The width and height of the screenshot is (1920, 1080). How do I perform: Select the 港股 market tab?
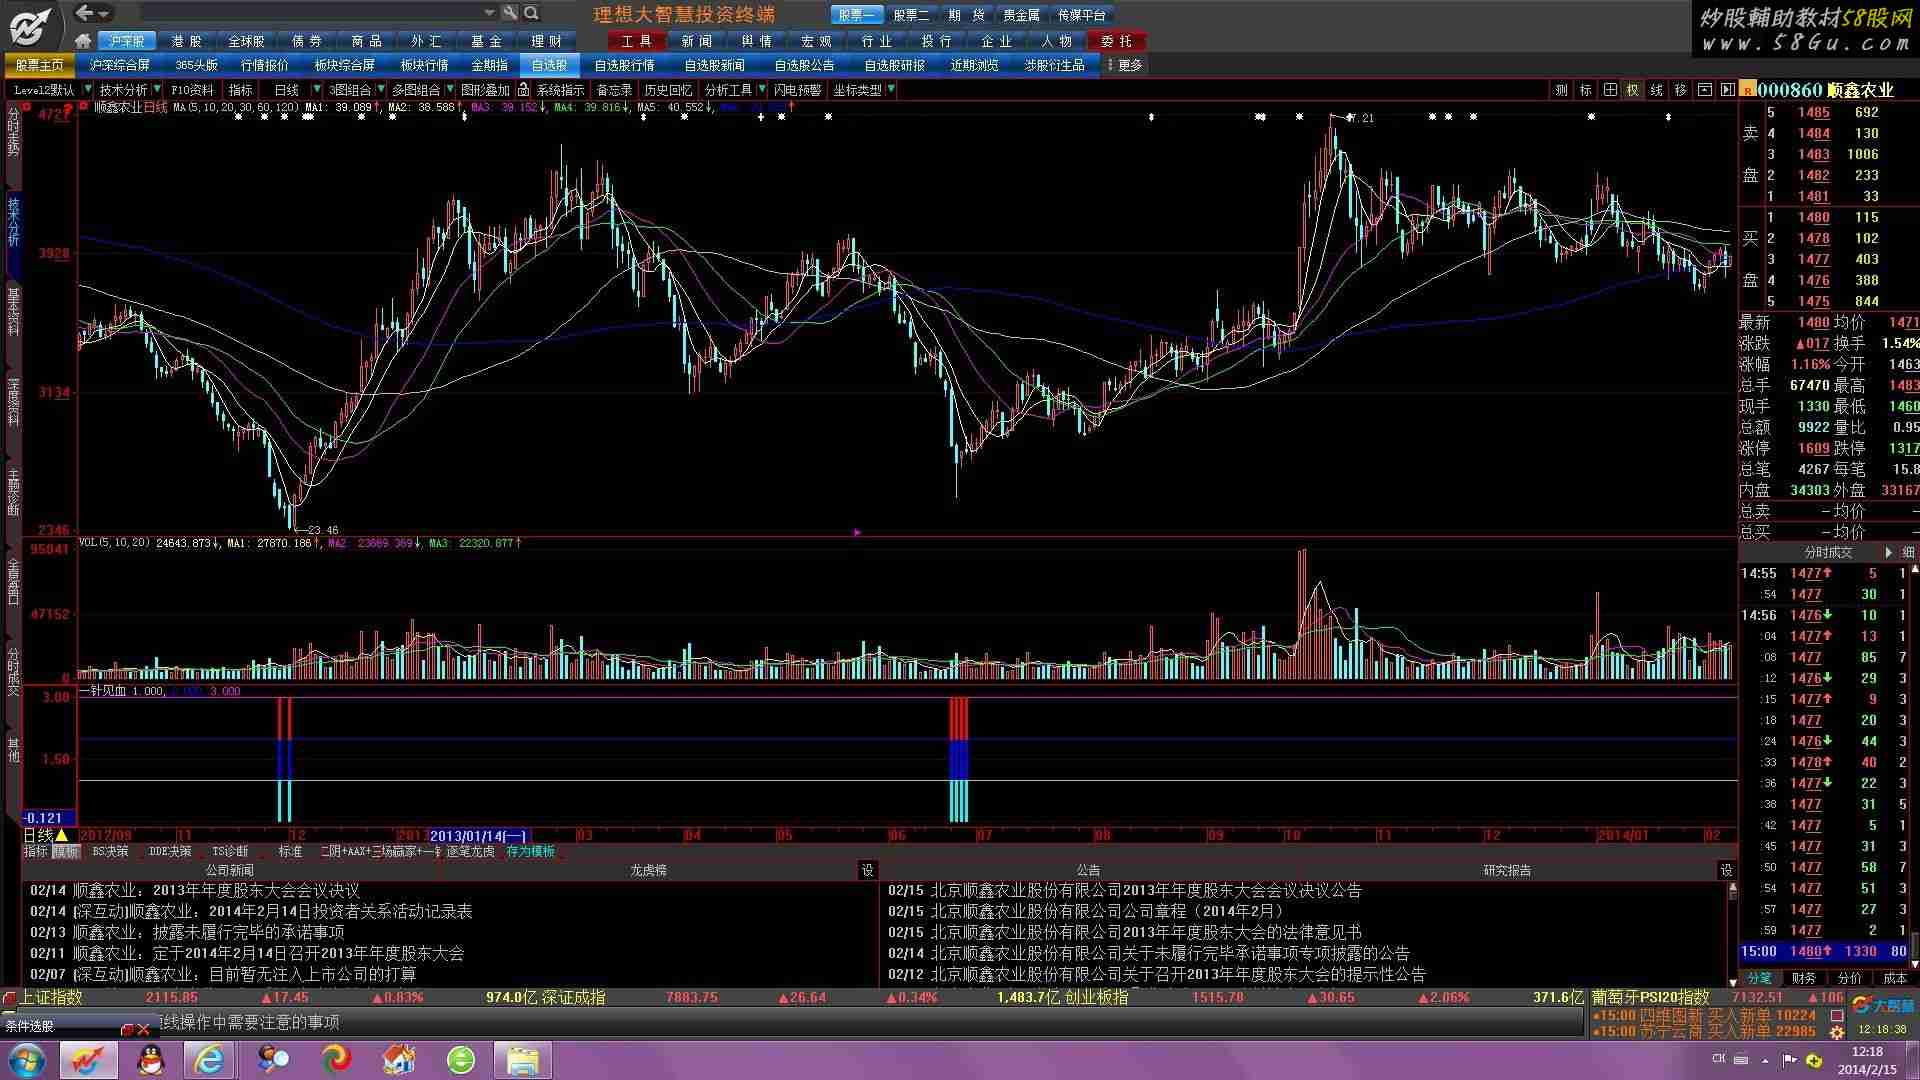(x=187, y=41)
